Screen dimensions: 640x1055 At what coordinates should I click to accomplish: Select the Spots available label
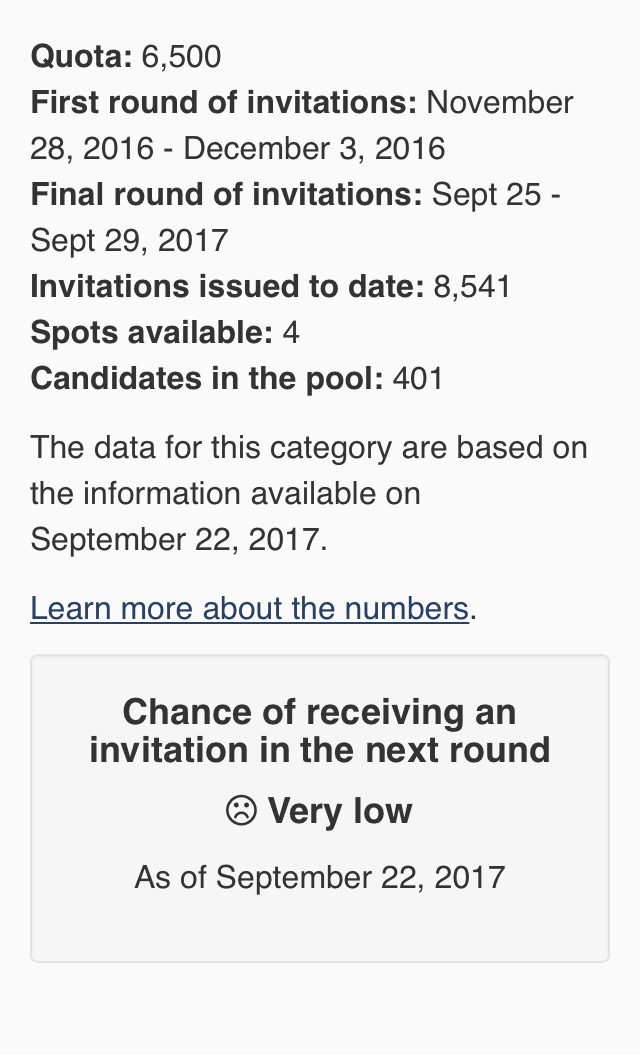click(x=151, y=332)
